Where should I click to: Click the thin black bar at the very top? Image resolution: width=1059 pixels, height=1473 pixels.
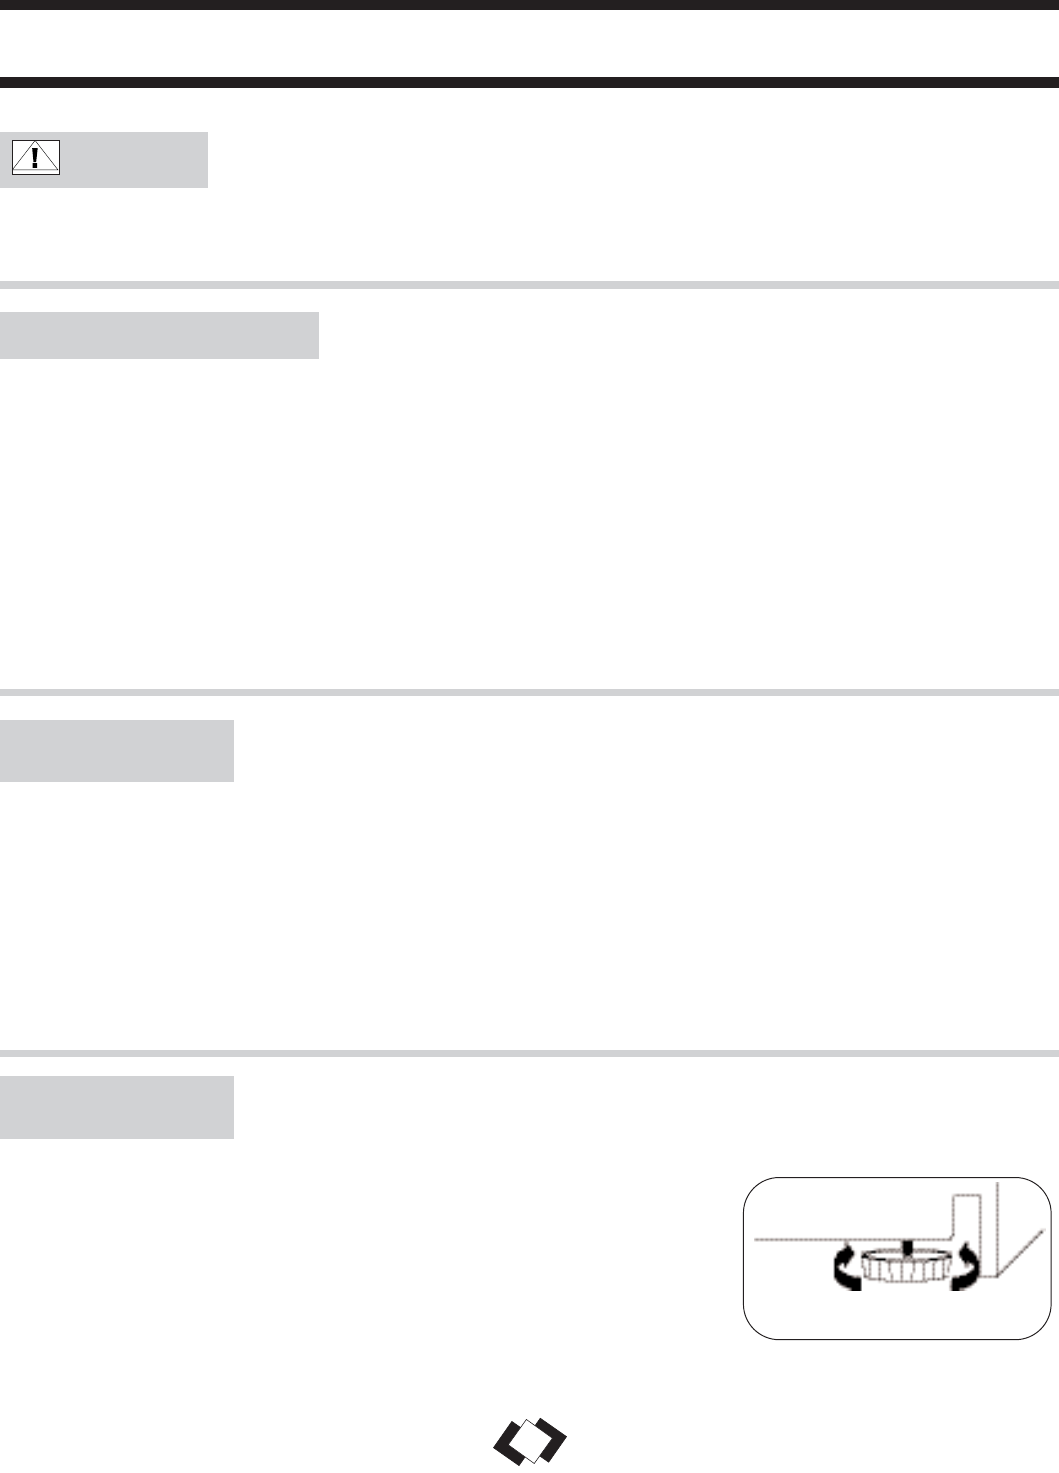pos(529,5)
